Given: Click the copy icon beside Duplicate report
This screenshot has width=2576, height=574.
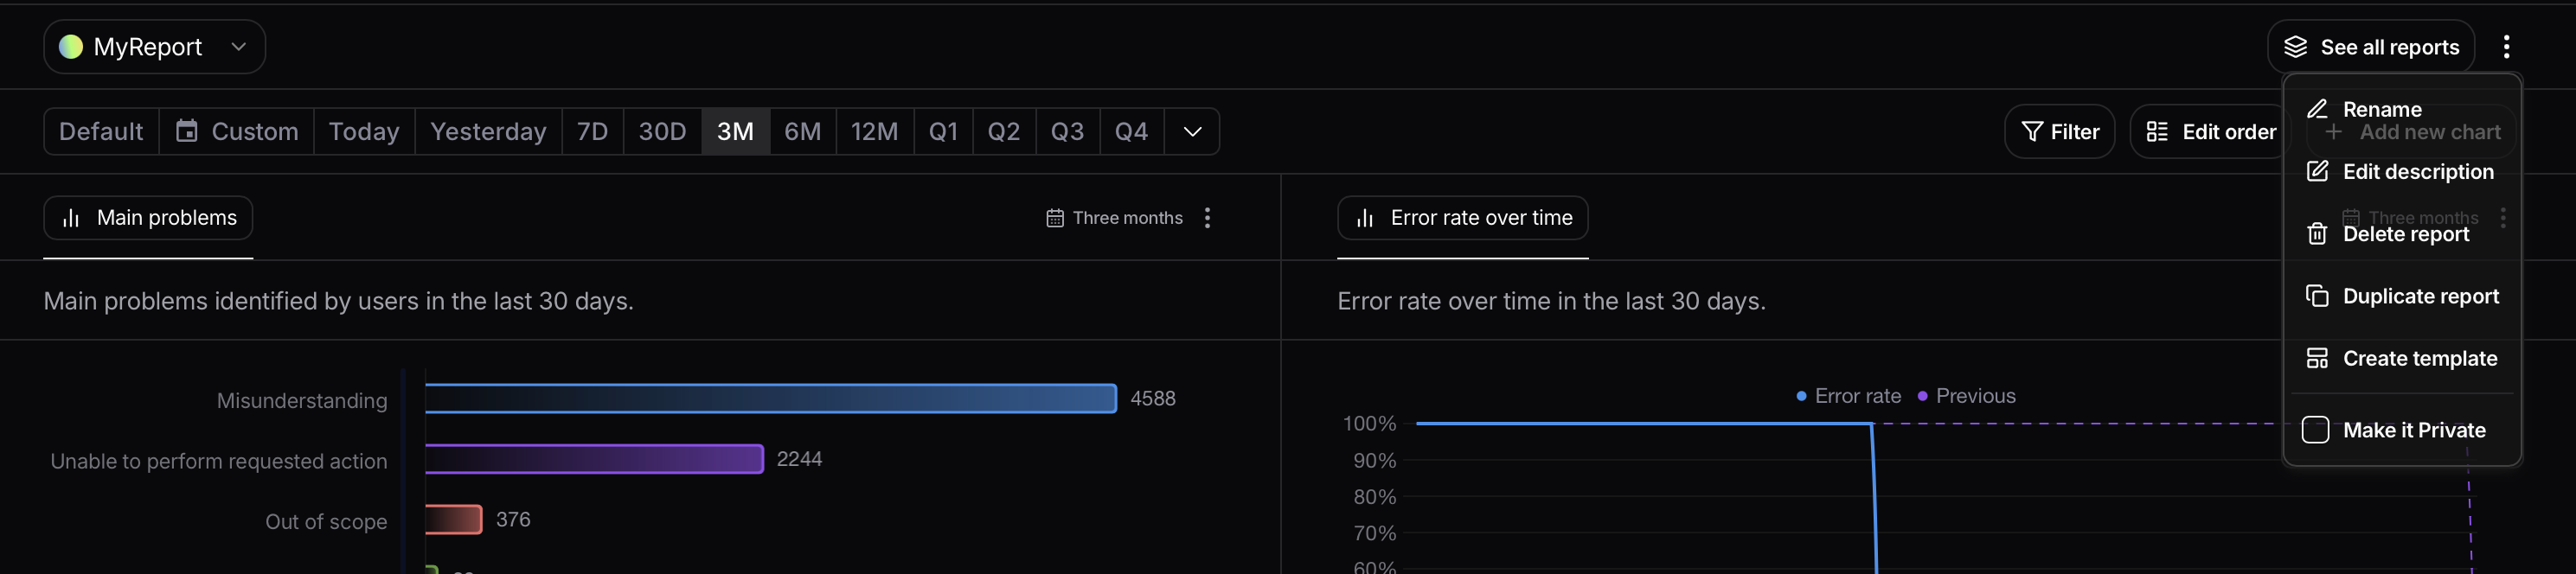Looking at the screenshot, I should [2317, 296].
